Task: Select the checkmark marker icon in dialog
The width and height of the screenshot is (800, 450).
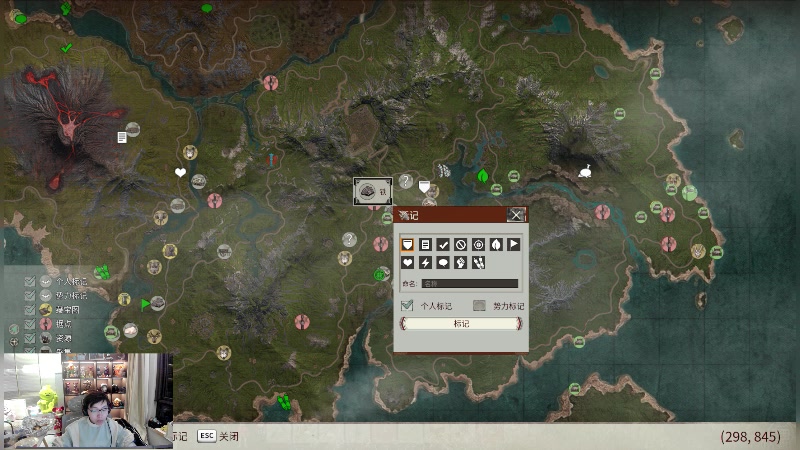Action: (443, 245)
